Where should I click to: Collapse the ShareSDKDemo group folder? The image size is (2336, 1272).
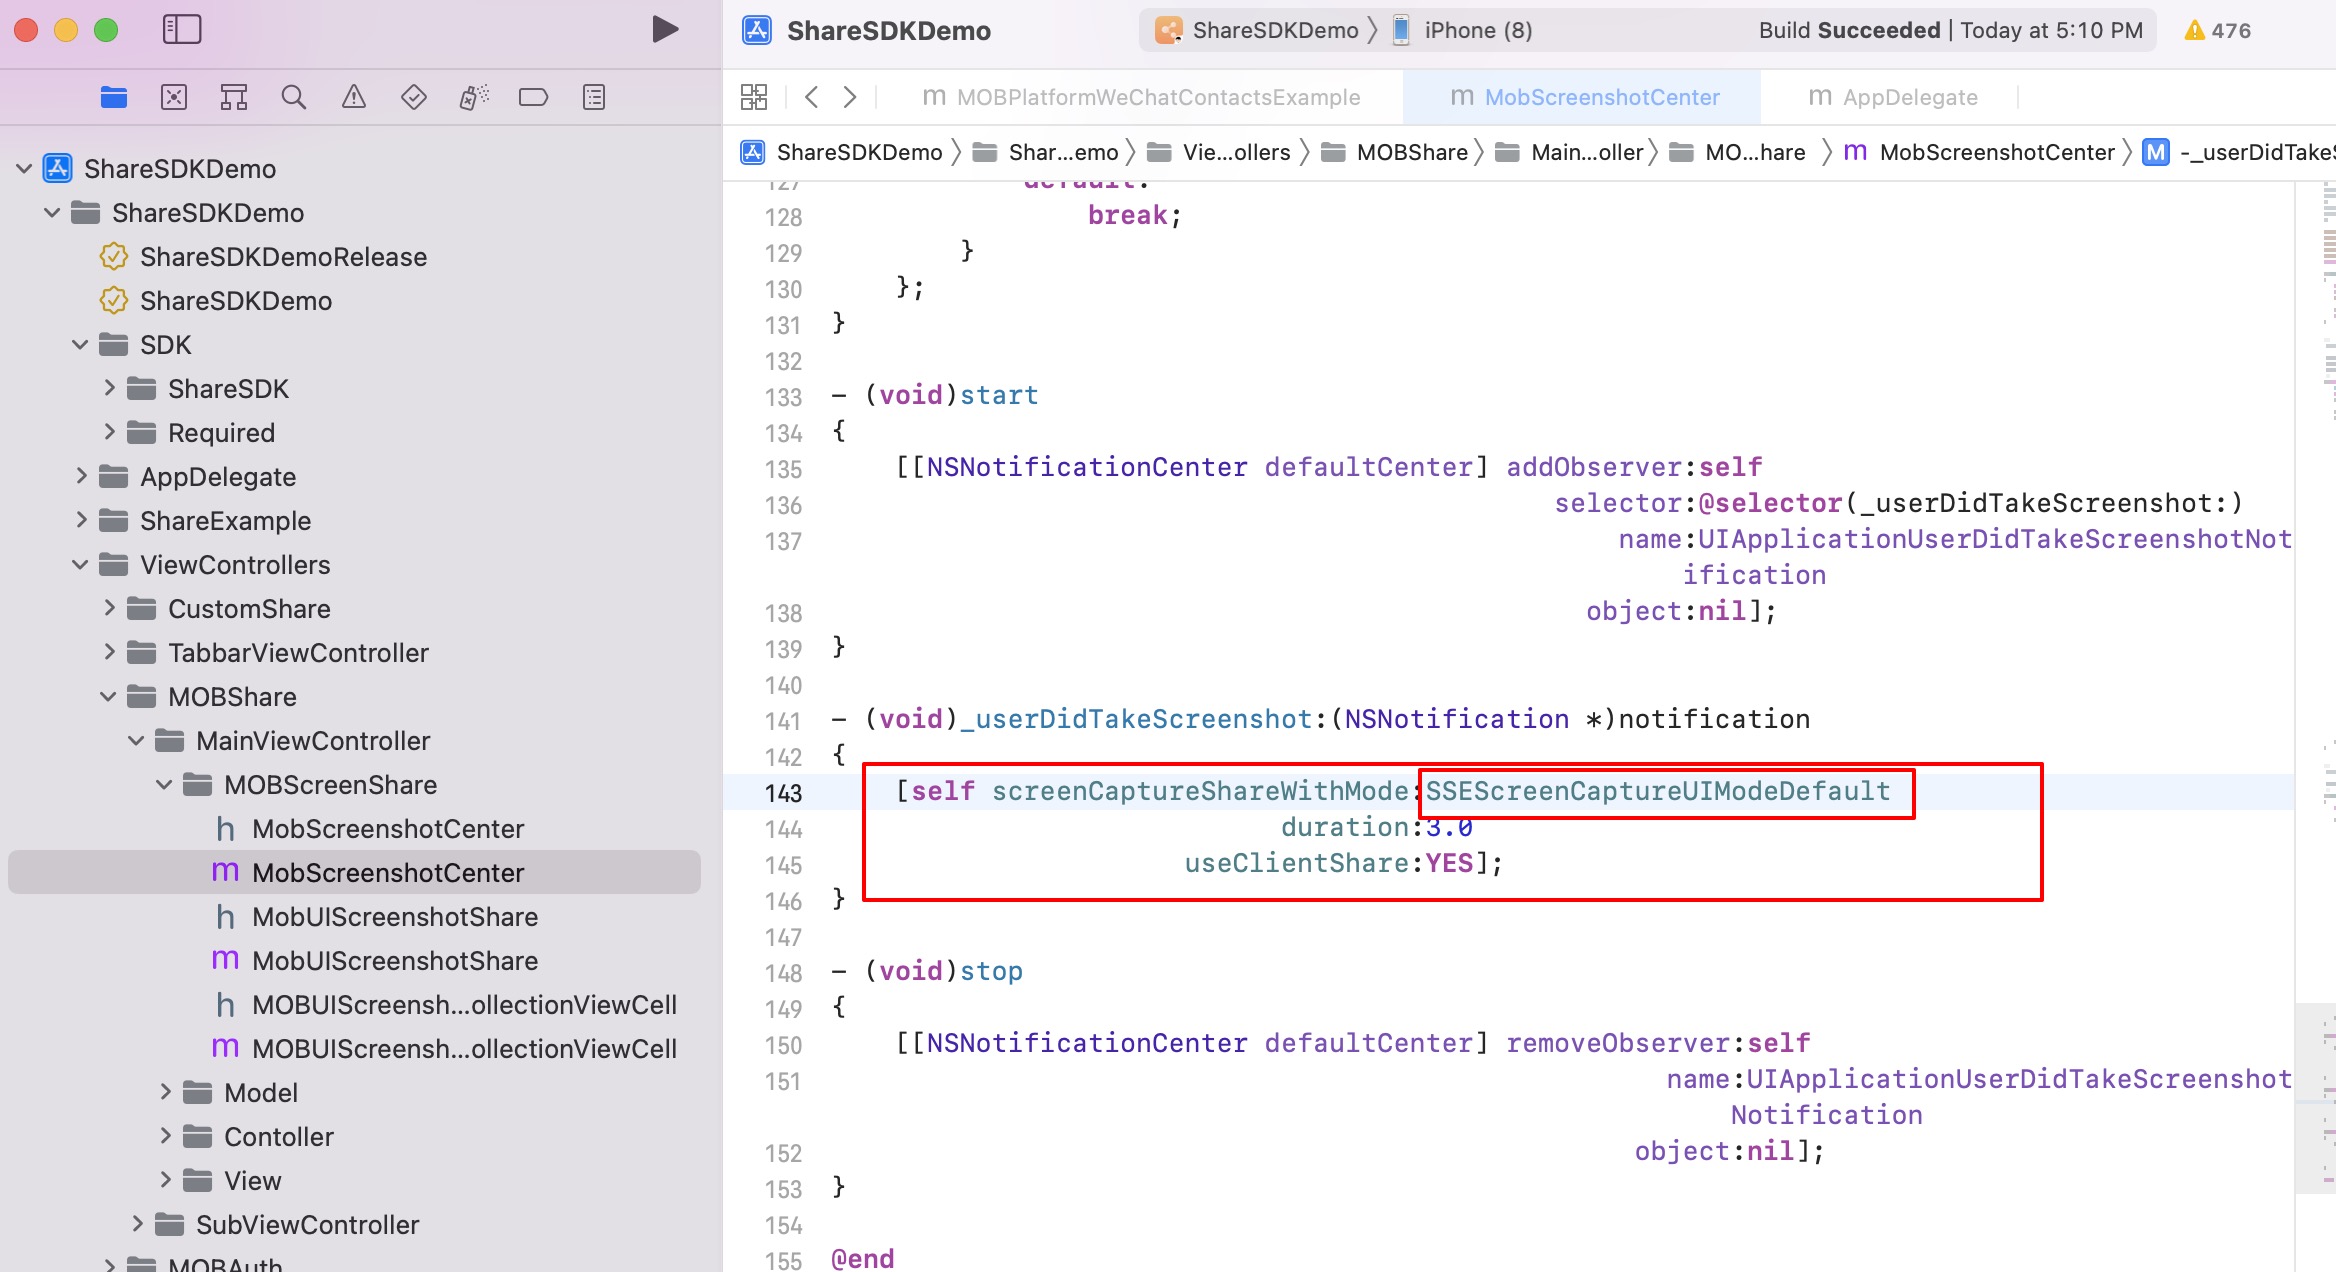(52, 213)
